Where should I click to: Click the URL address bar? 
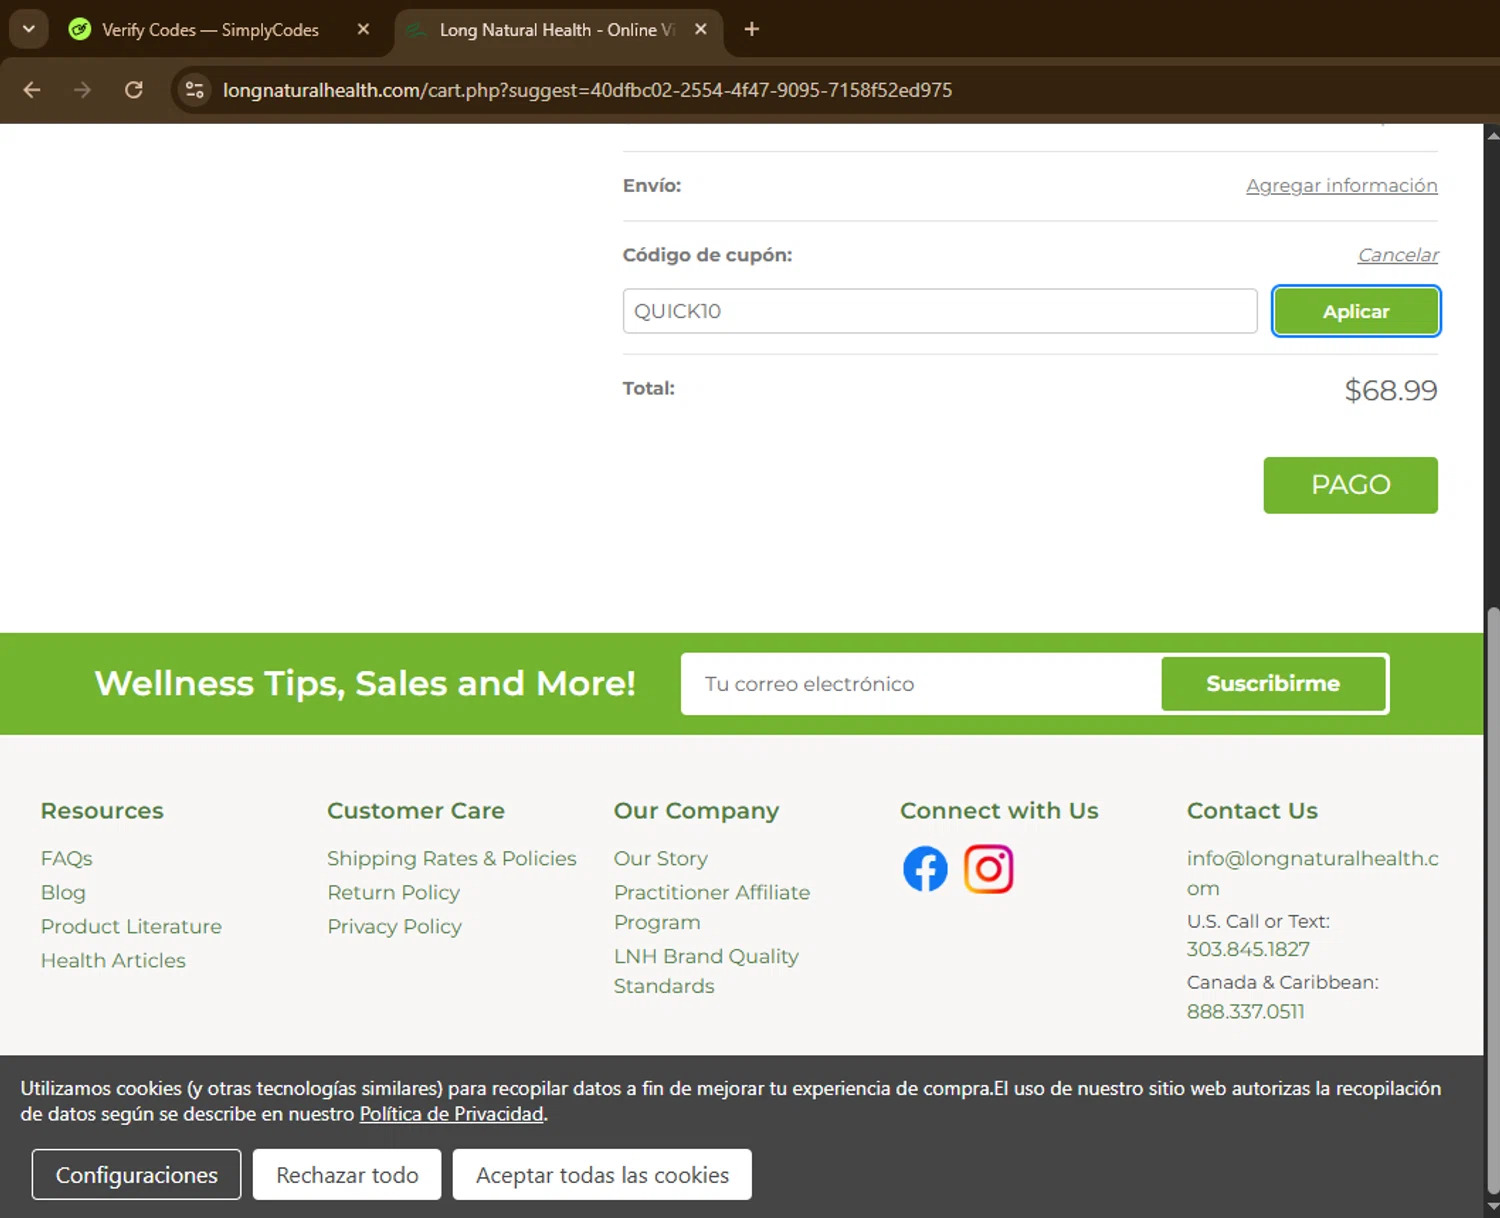[587, 90]
